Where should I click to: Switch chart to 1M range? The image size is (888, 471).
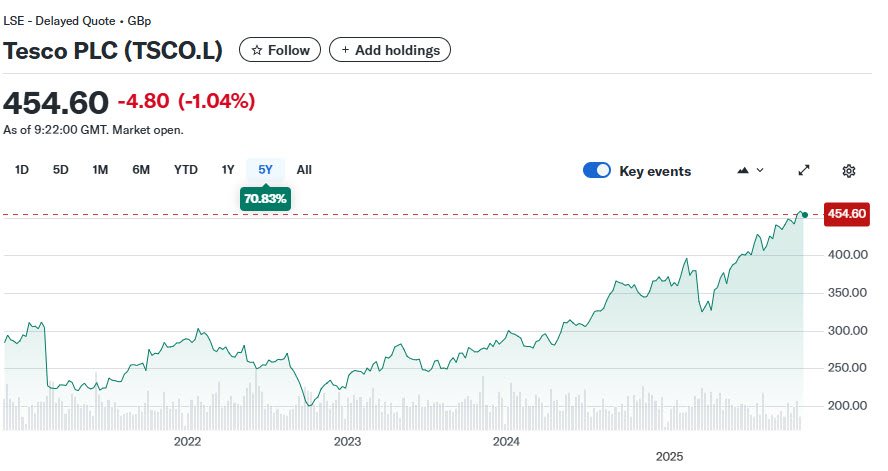[100, 170]
